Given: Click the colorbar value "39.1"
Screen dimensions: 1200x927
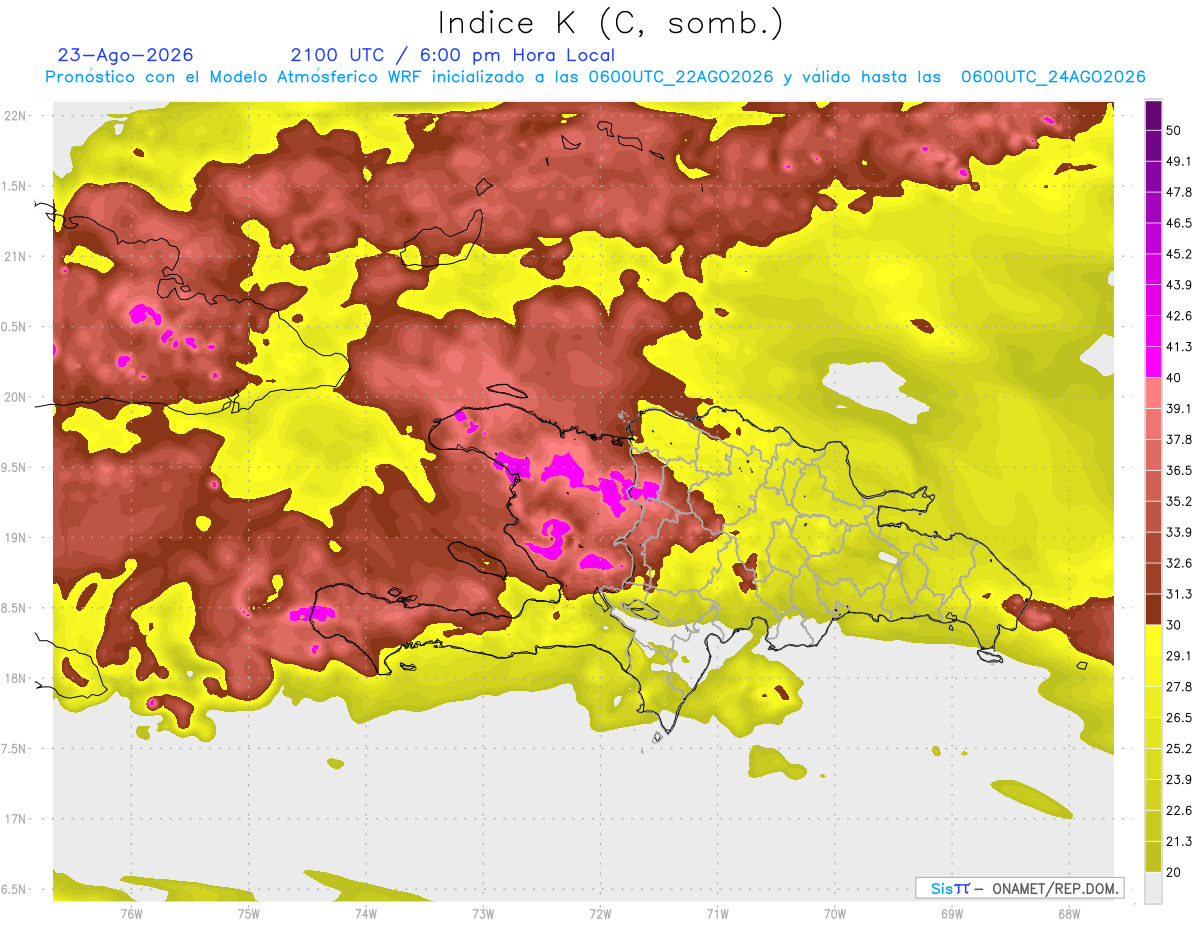Looking at the screenshot, I should [1179, 408].
